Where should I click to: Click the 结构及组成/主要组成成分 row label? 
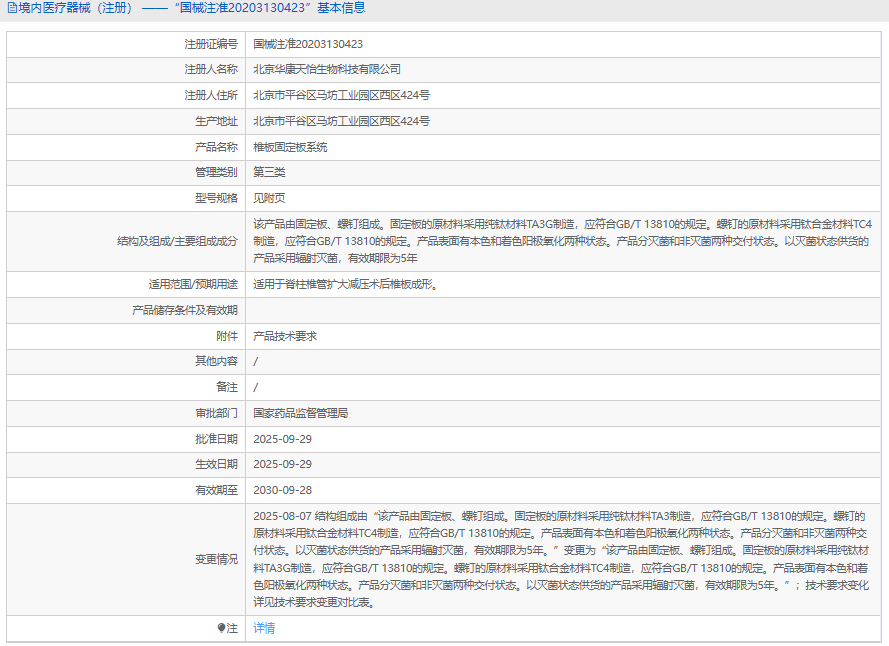(177, 242)
